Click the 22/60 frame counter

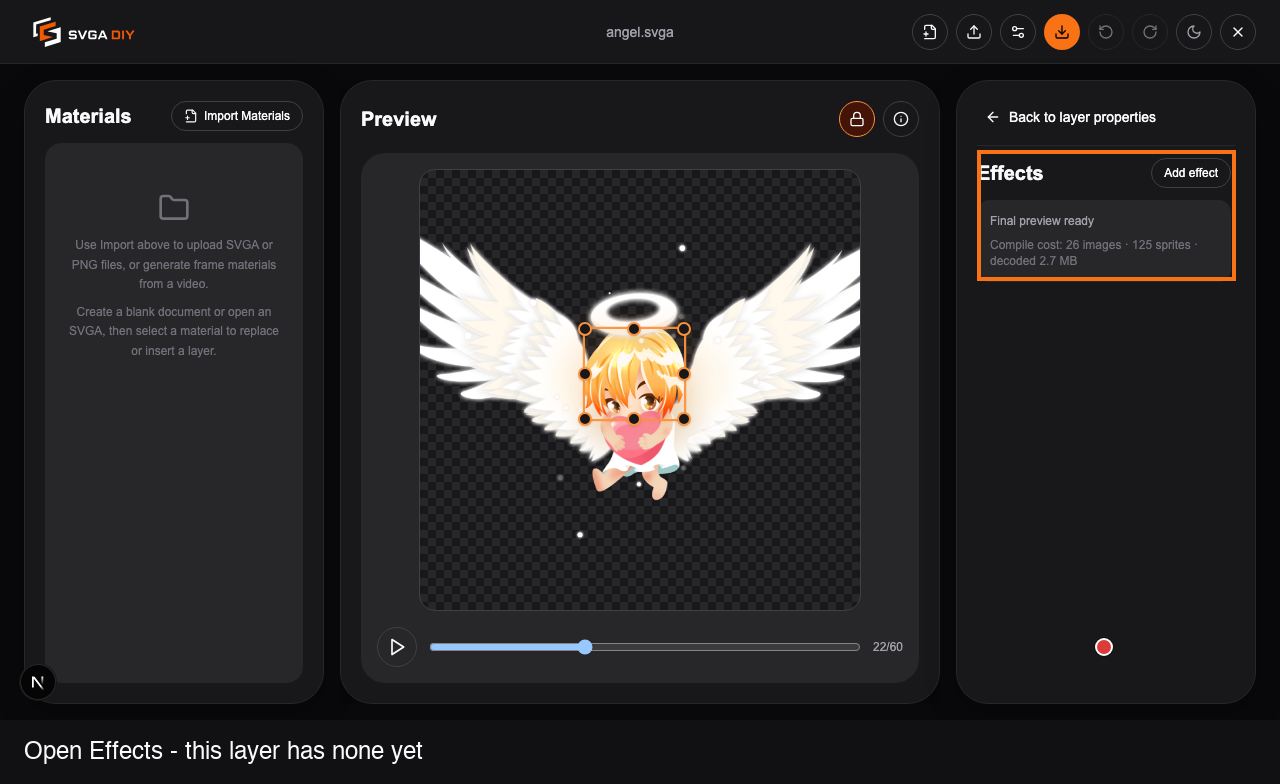[x=888, y=647]
